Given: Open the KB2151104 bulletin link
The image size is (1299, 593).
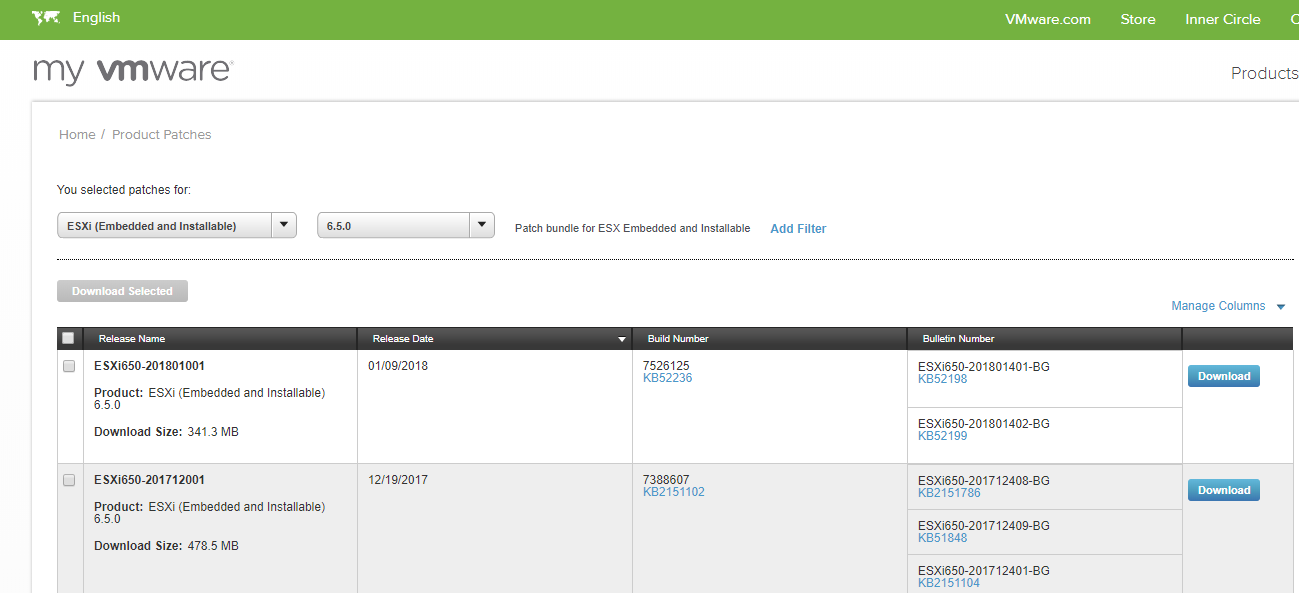Looking at the screenshot, I should coord(949,583).
